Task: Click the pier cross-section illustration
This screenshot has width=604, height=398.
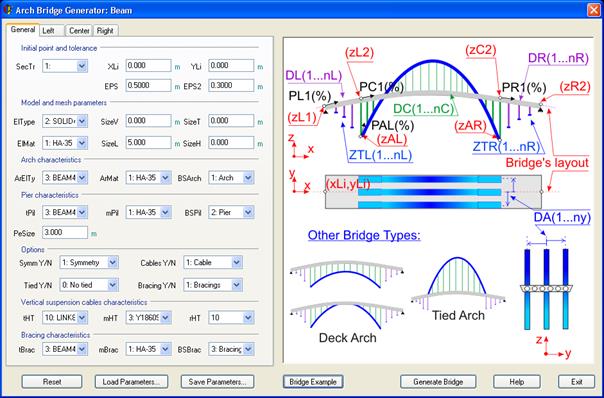Action: click(x=546, y=289)
